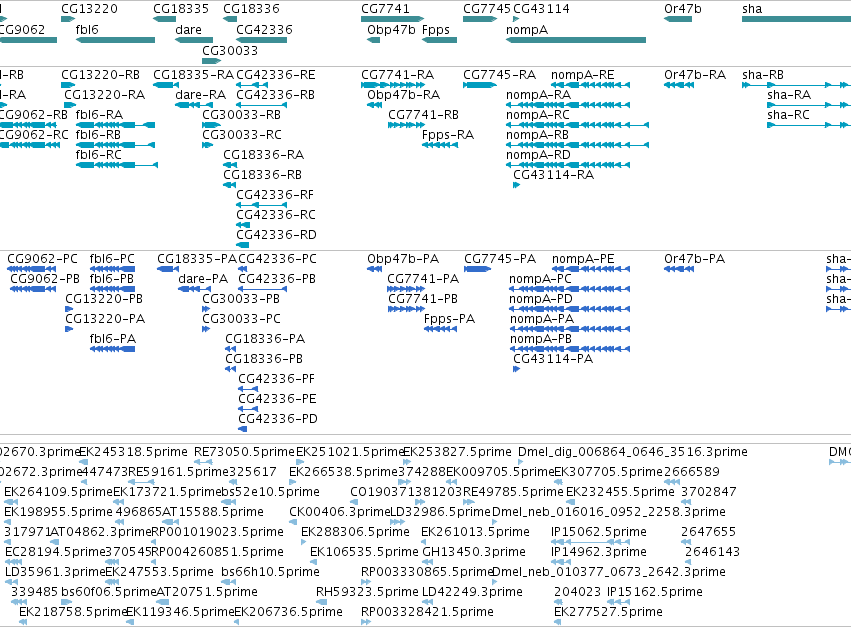Select the CG18335-PA protein label
851x627 pixels.
click(197, 258)
